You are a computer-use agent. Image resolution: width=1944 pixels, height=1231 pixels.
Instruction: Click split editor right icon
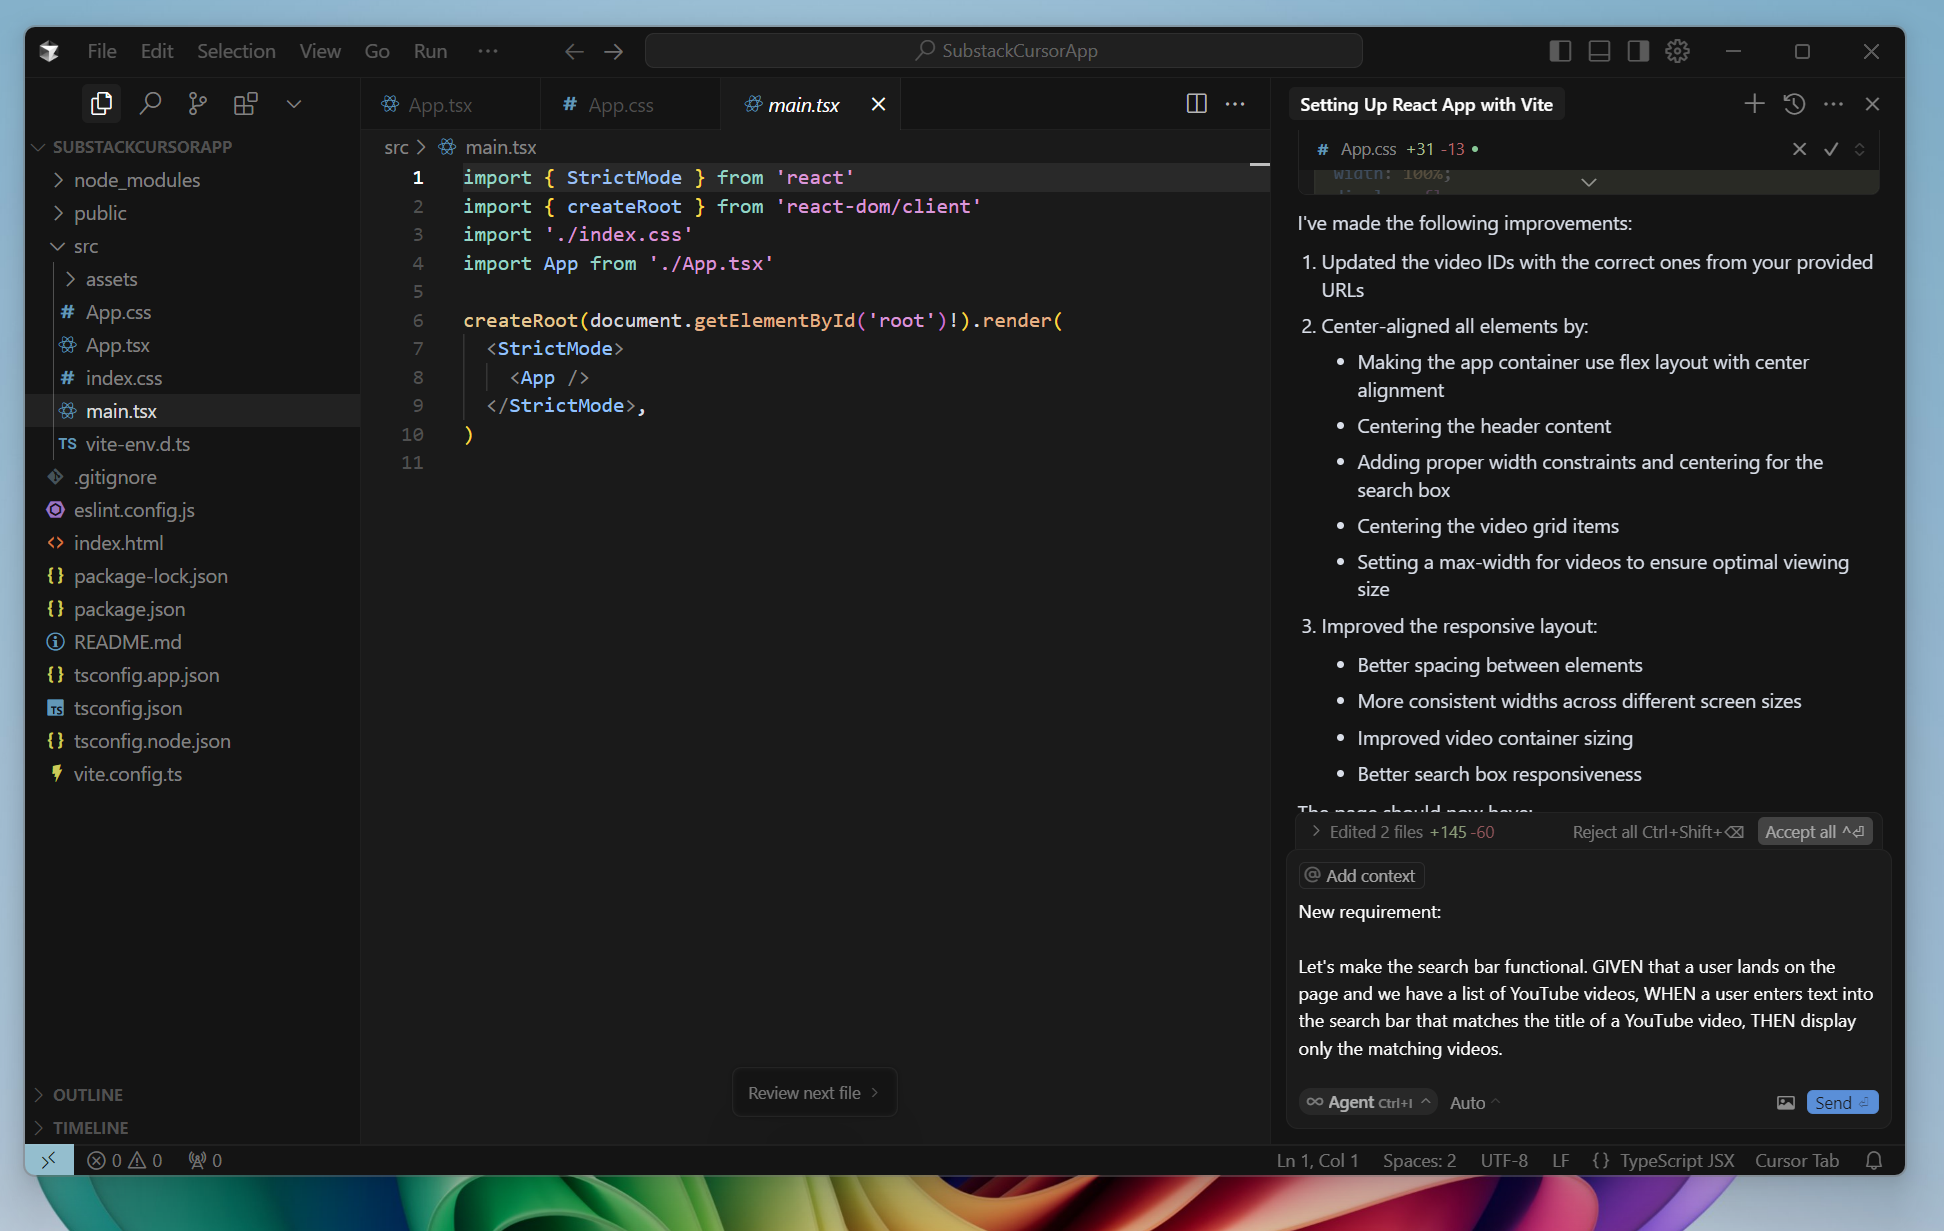coord(1196,104)
